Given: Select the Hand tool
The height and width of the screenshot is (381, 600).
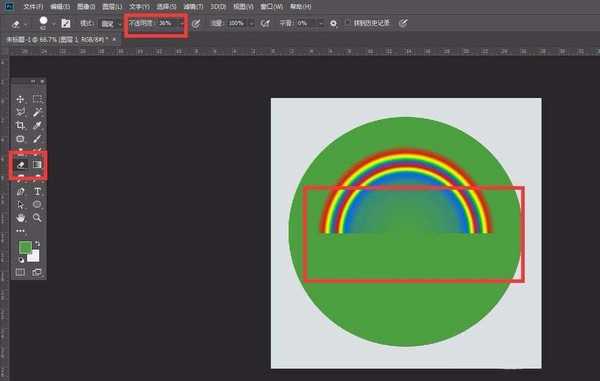Looking at the screenshot, I should tap(20, 218).
